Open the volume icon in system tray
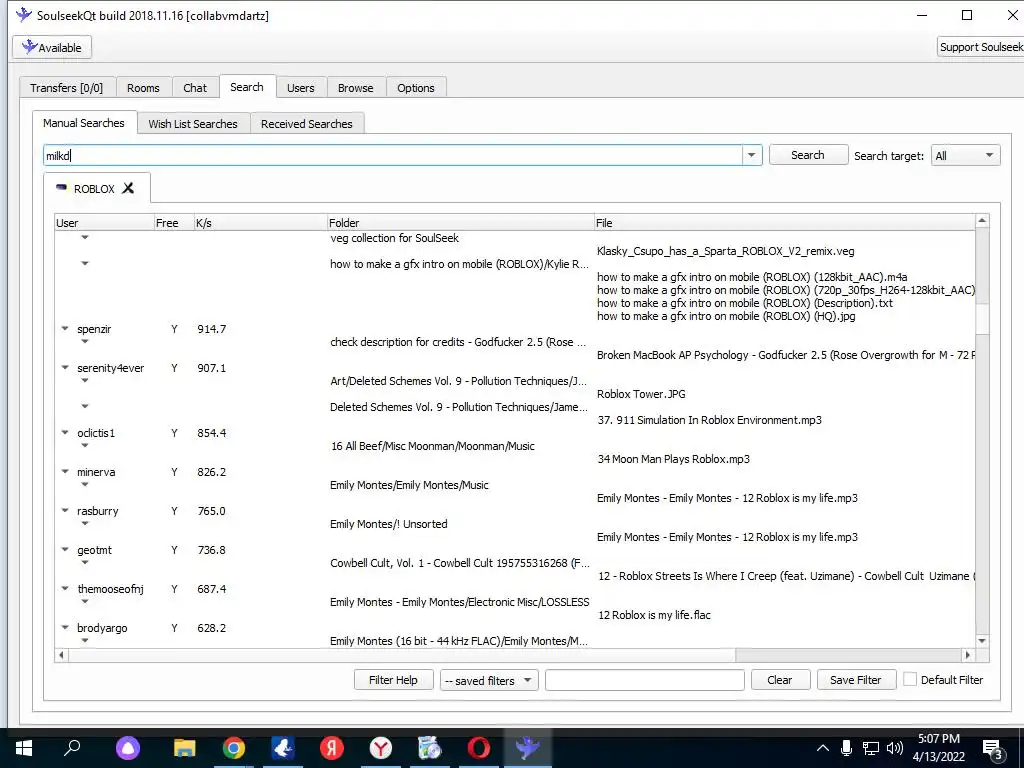The width and height of the screenshot is (1024, 768). 895,748
